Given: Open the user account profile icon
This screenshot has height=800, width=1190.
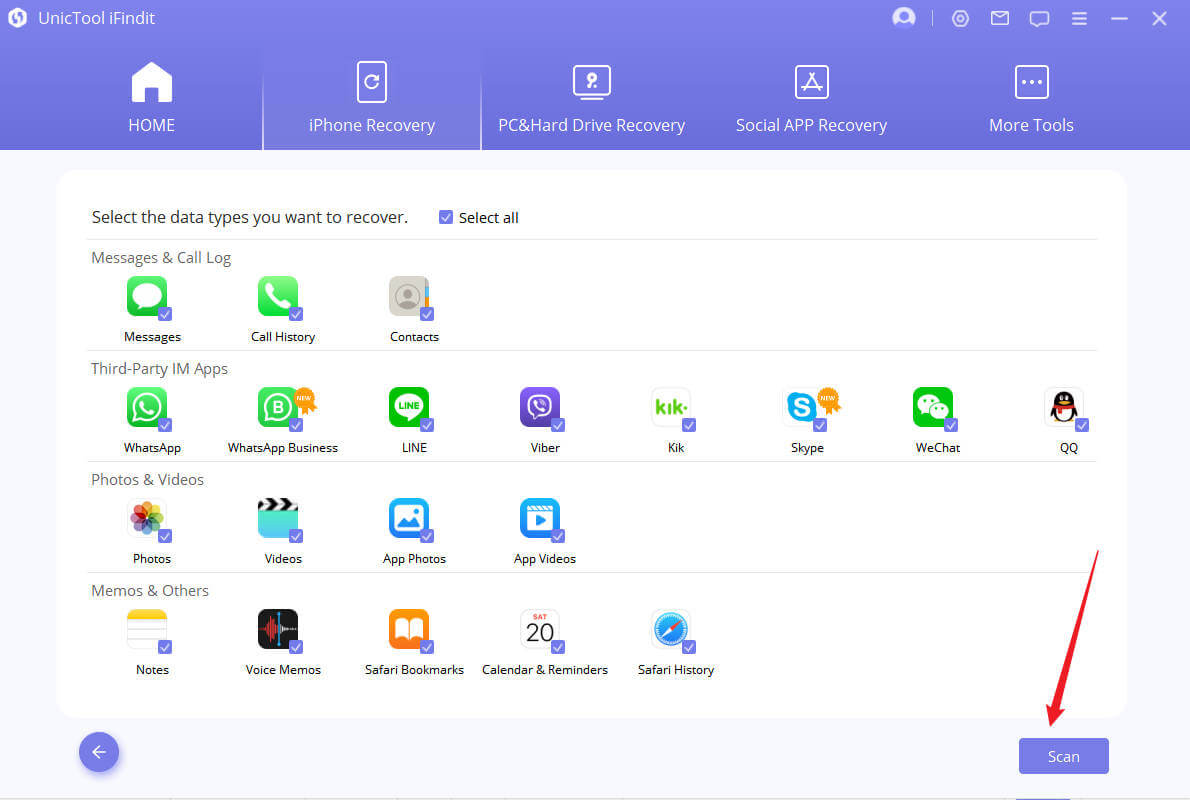Looking at the screenshot, I should point(904,18).
